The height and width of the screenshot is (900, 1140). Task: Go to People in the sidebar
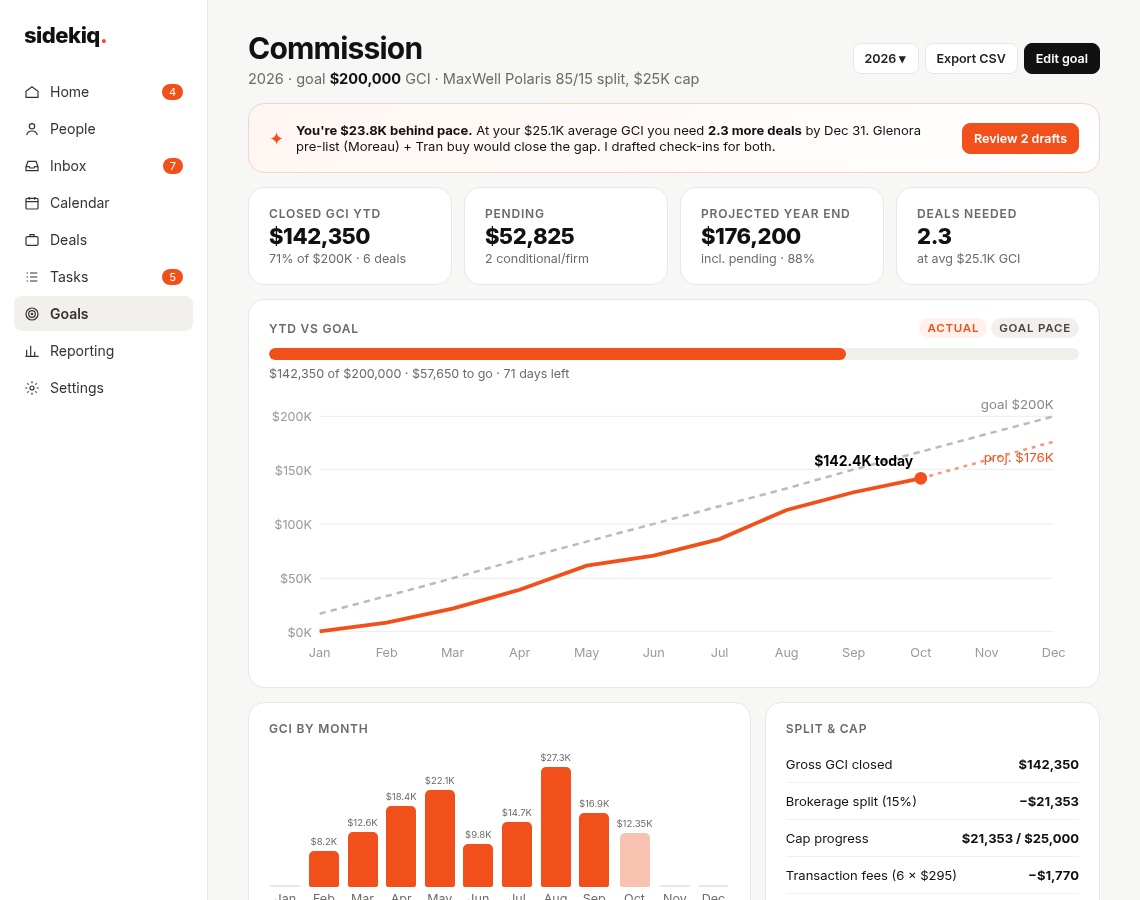[x=103, y=129]
